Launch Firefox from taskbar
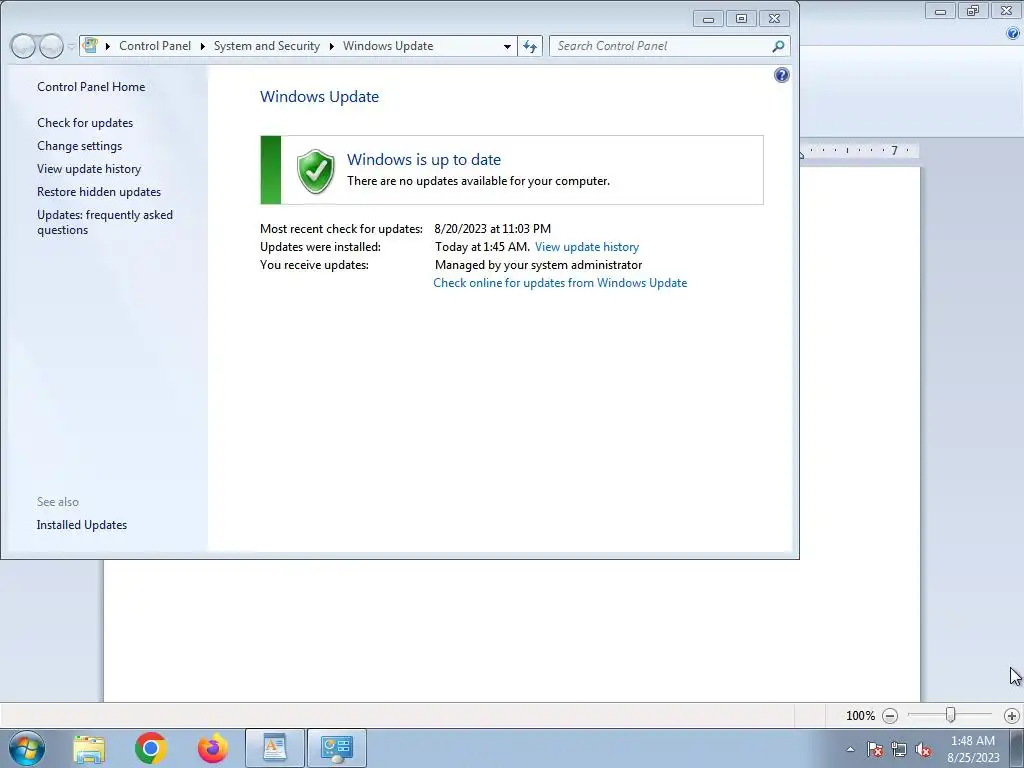 click(x=213, y=748)
